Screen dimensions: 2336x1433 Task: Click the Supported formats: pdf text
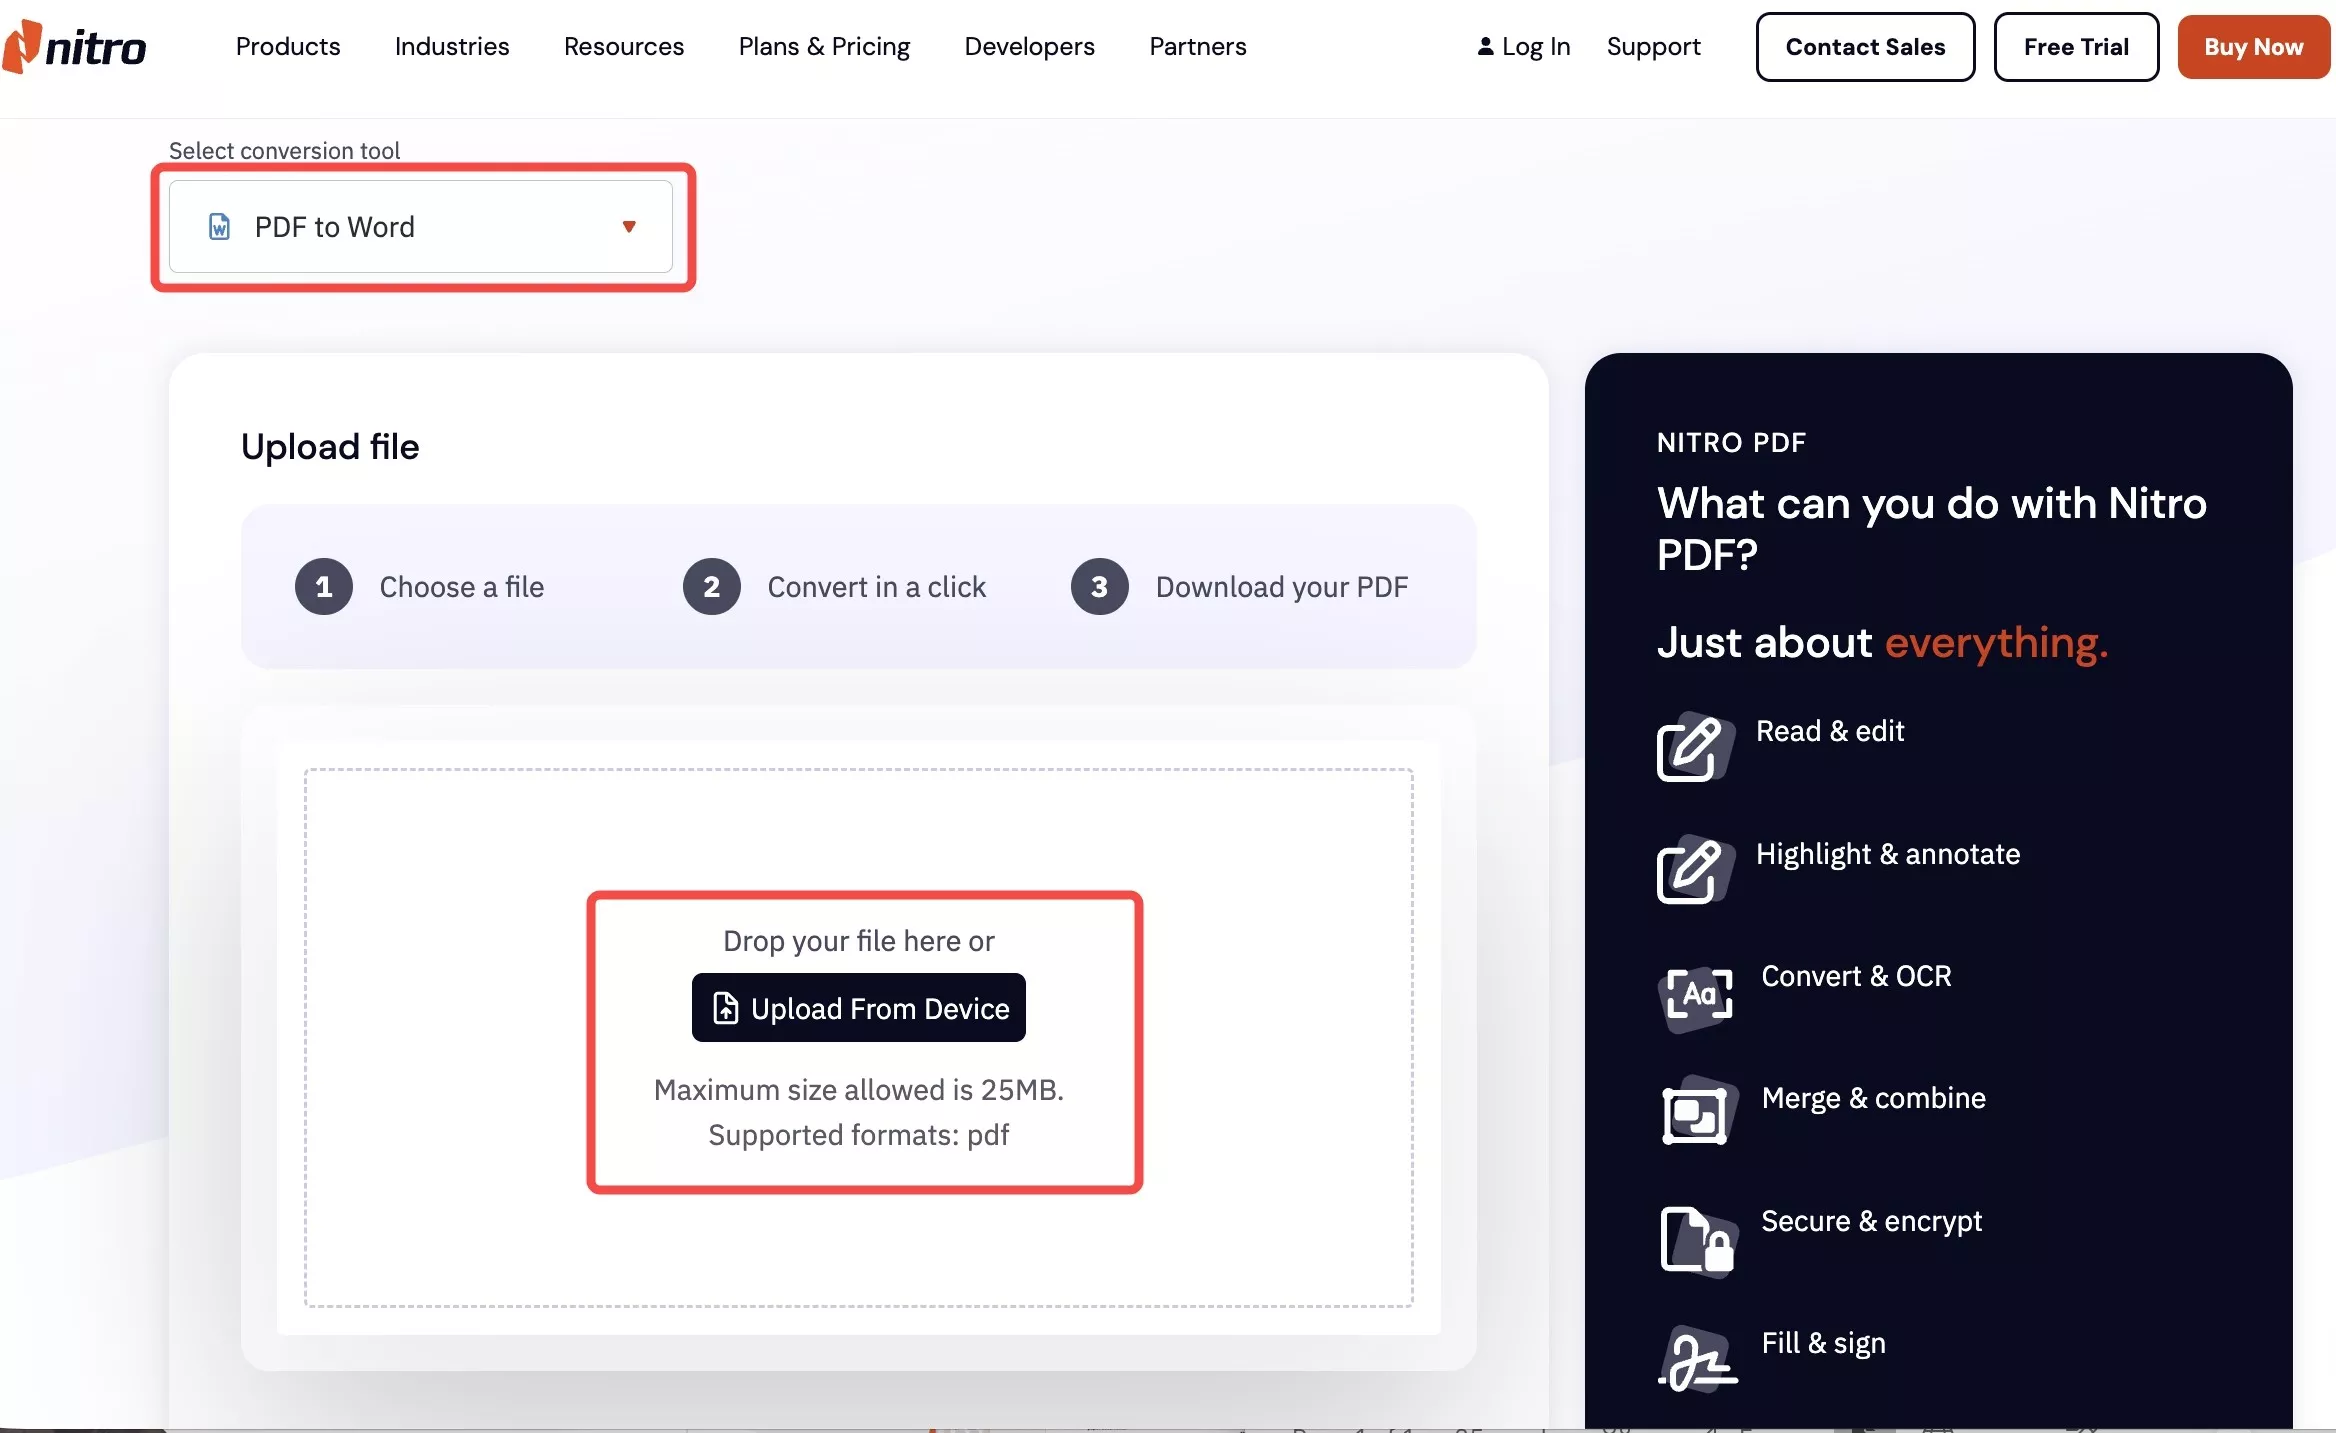click(x=859, y=1135)
